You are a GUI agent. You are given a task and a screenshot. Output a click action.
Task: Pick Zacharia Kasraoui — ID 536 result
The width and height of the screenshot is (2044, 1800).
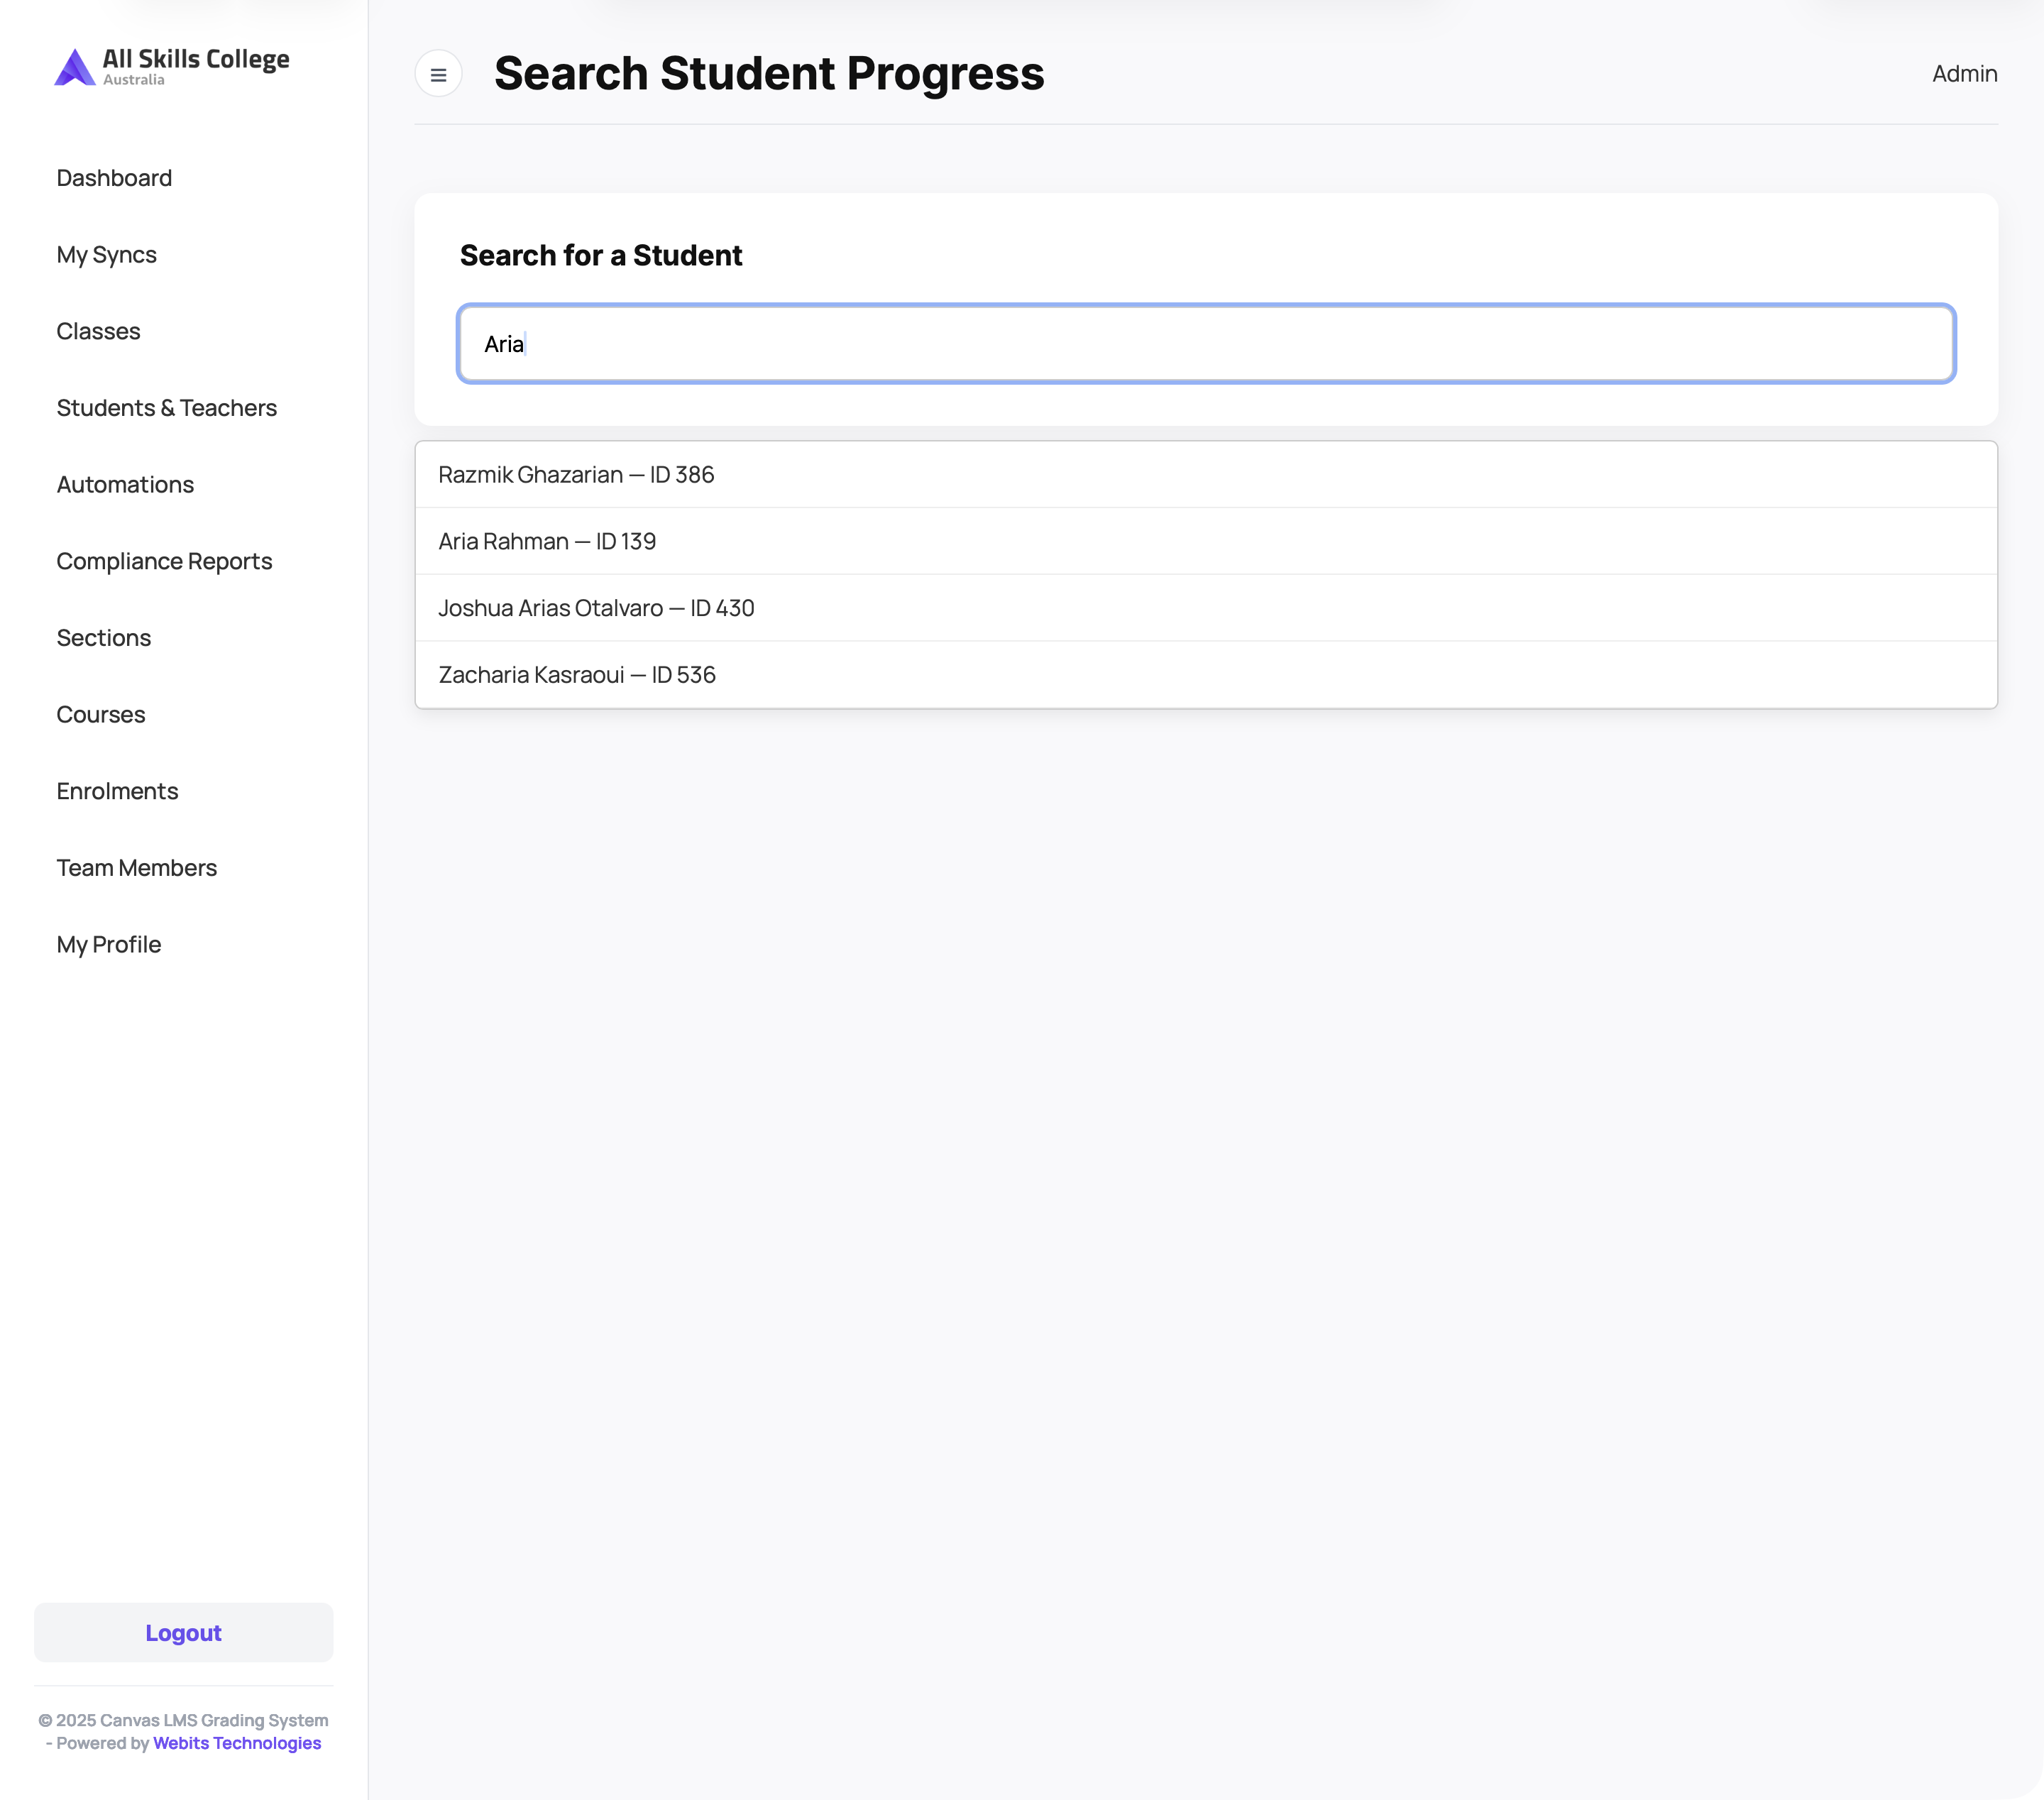(1206, 675)
